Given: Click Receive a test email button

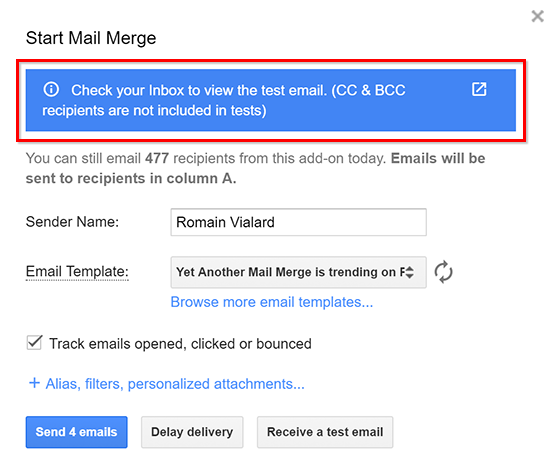Looking at the screenshot, I should click(325, 432).
